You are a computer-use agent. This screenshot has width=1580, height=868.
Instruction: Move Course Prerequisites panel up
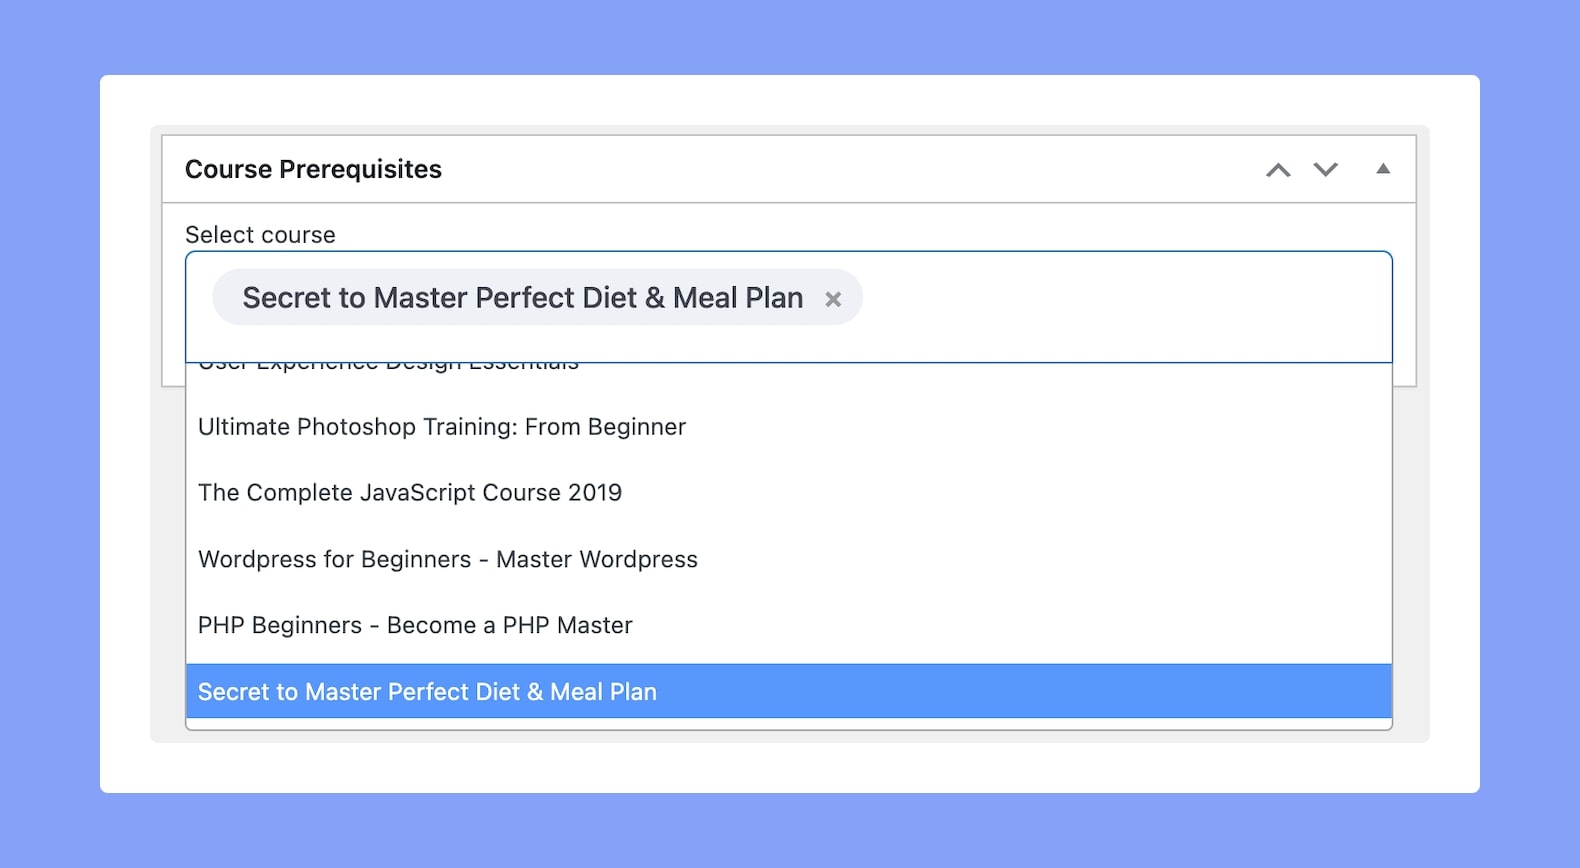pos(1277,170)
